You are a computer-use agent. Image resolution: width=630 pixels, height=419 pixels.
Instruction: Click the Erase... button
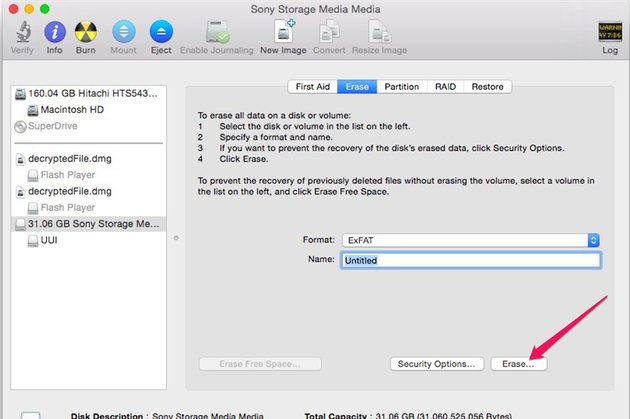[518, 364]
